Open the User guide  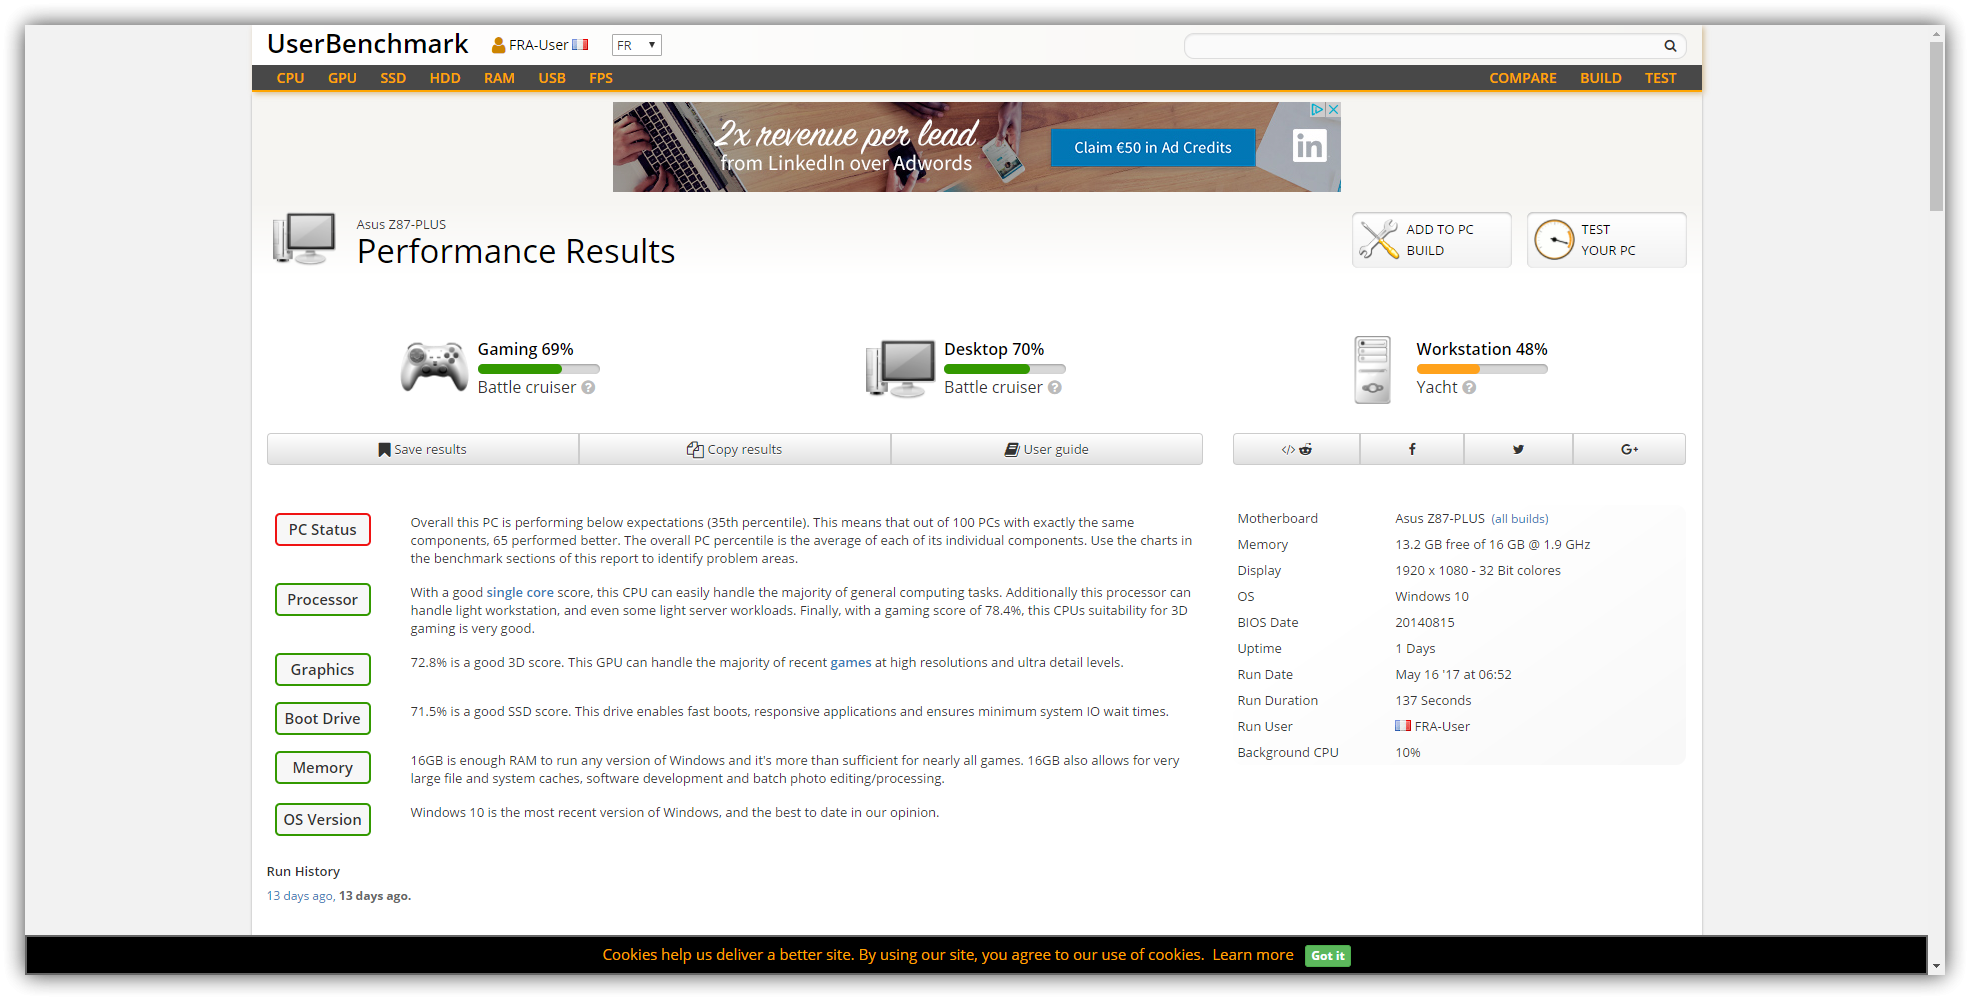[1047, 449]
